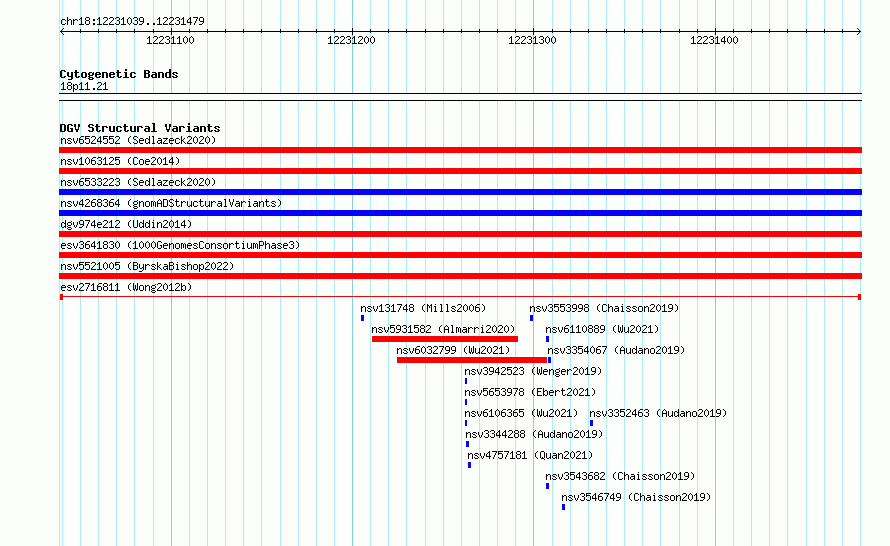Select the blue bar for nsv6533223
This screenshot has height=546, width=890.
(460, 192)
